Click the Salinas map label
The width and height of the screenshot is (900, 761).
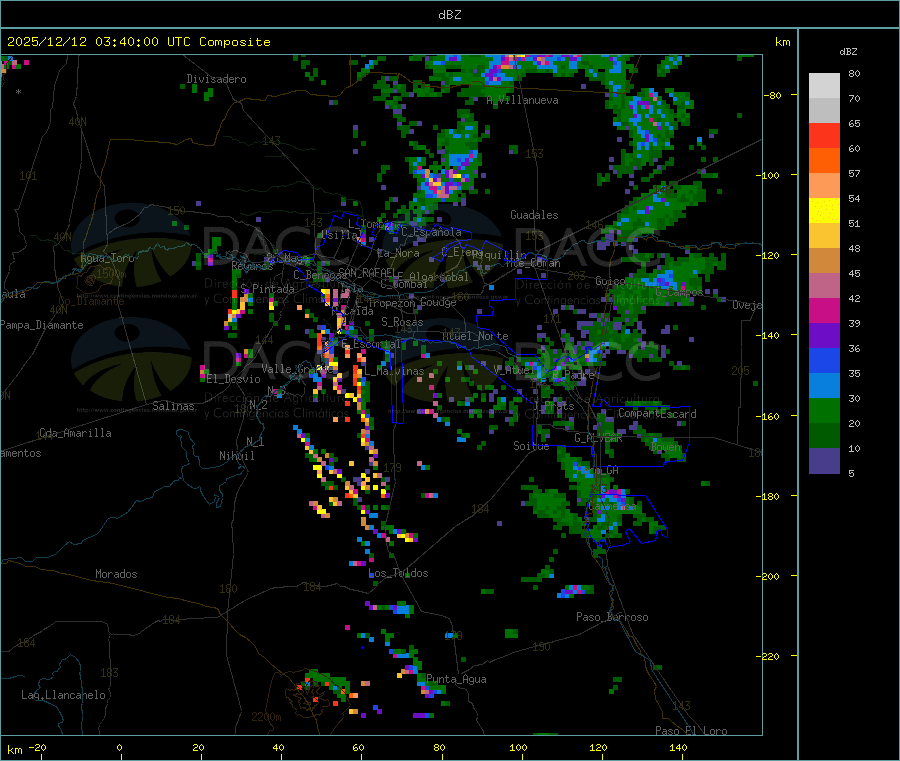coord(173,406)
